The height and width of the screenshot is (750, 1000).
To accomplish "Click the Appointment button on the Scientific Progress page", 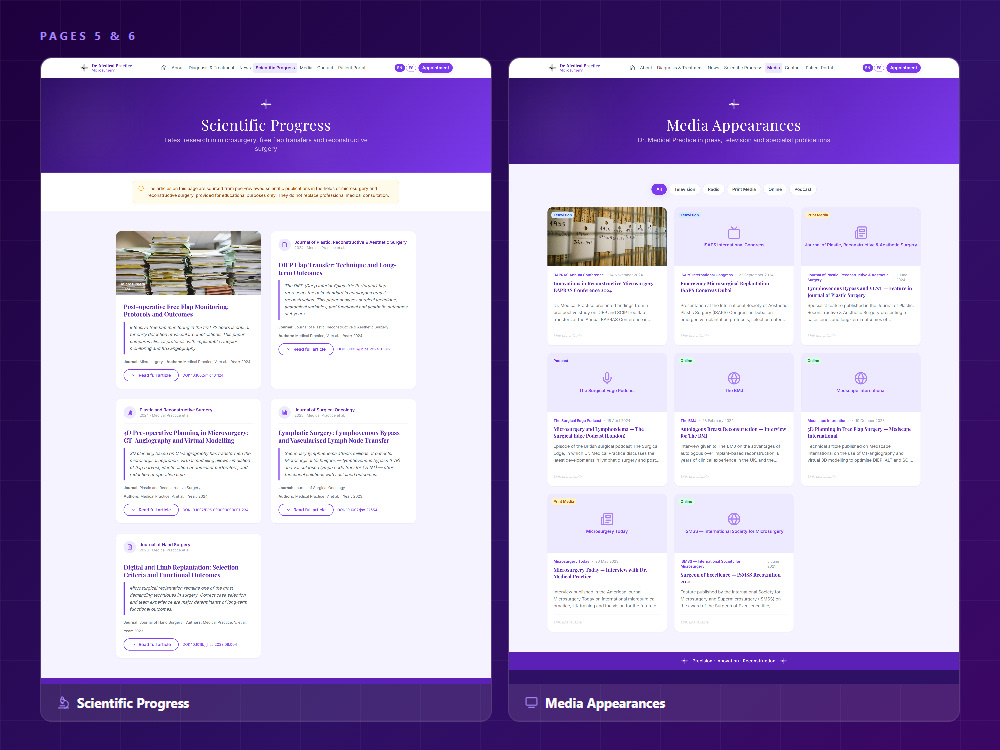I will coord(436,68).
